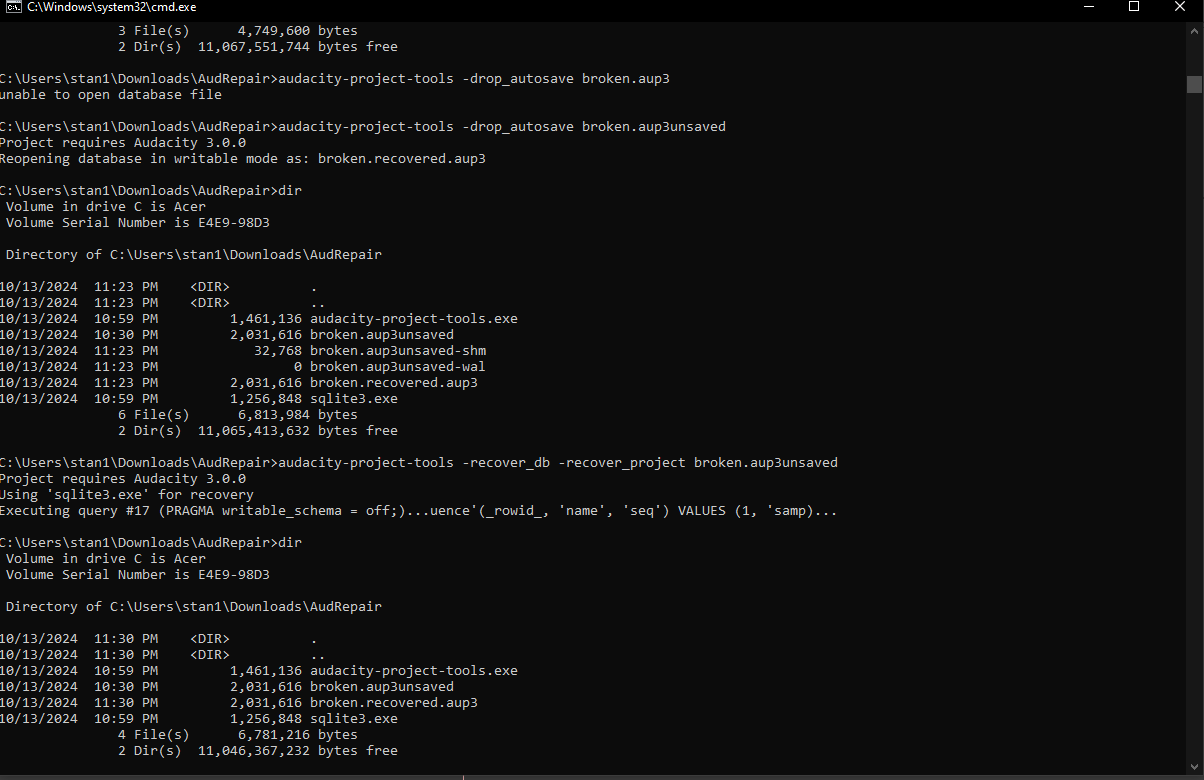Minimize the Command Prompt window
The image size is (1204, 780).
1088,7
